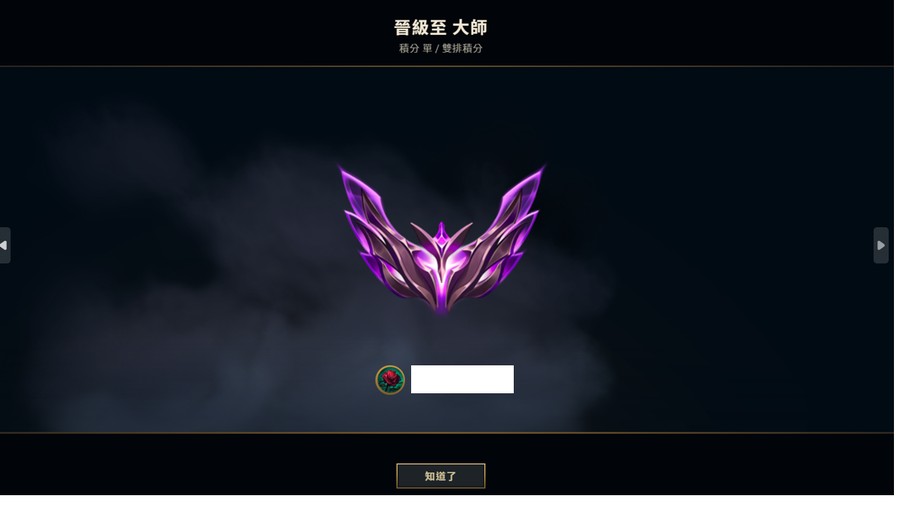
Task: Click the gold divider line below the header
Action: click(447, 66)
